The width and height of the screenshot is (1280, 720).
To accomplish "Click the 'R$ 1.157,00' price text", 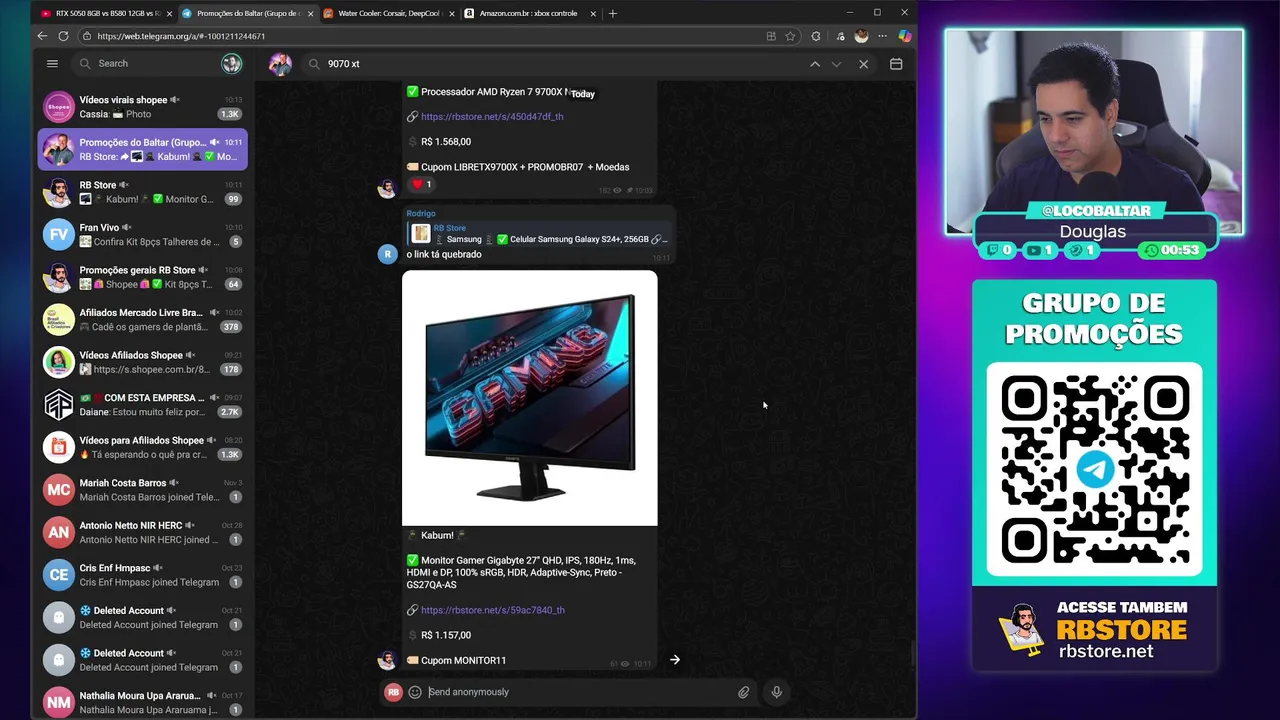I will pyautogui.click(x=446, y=635).
